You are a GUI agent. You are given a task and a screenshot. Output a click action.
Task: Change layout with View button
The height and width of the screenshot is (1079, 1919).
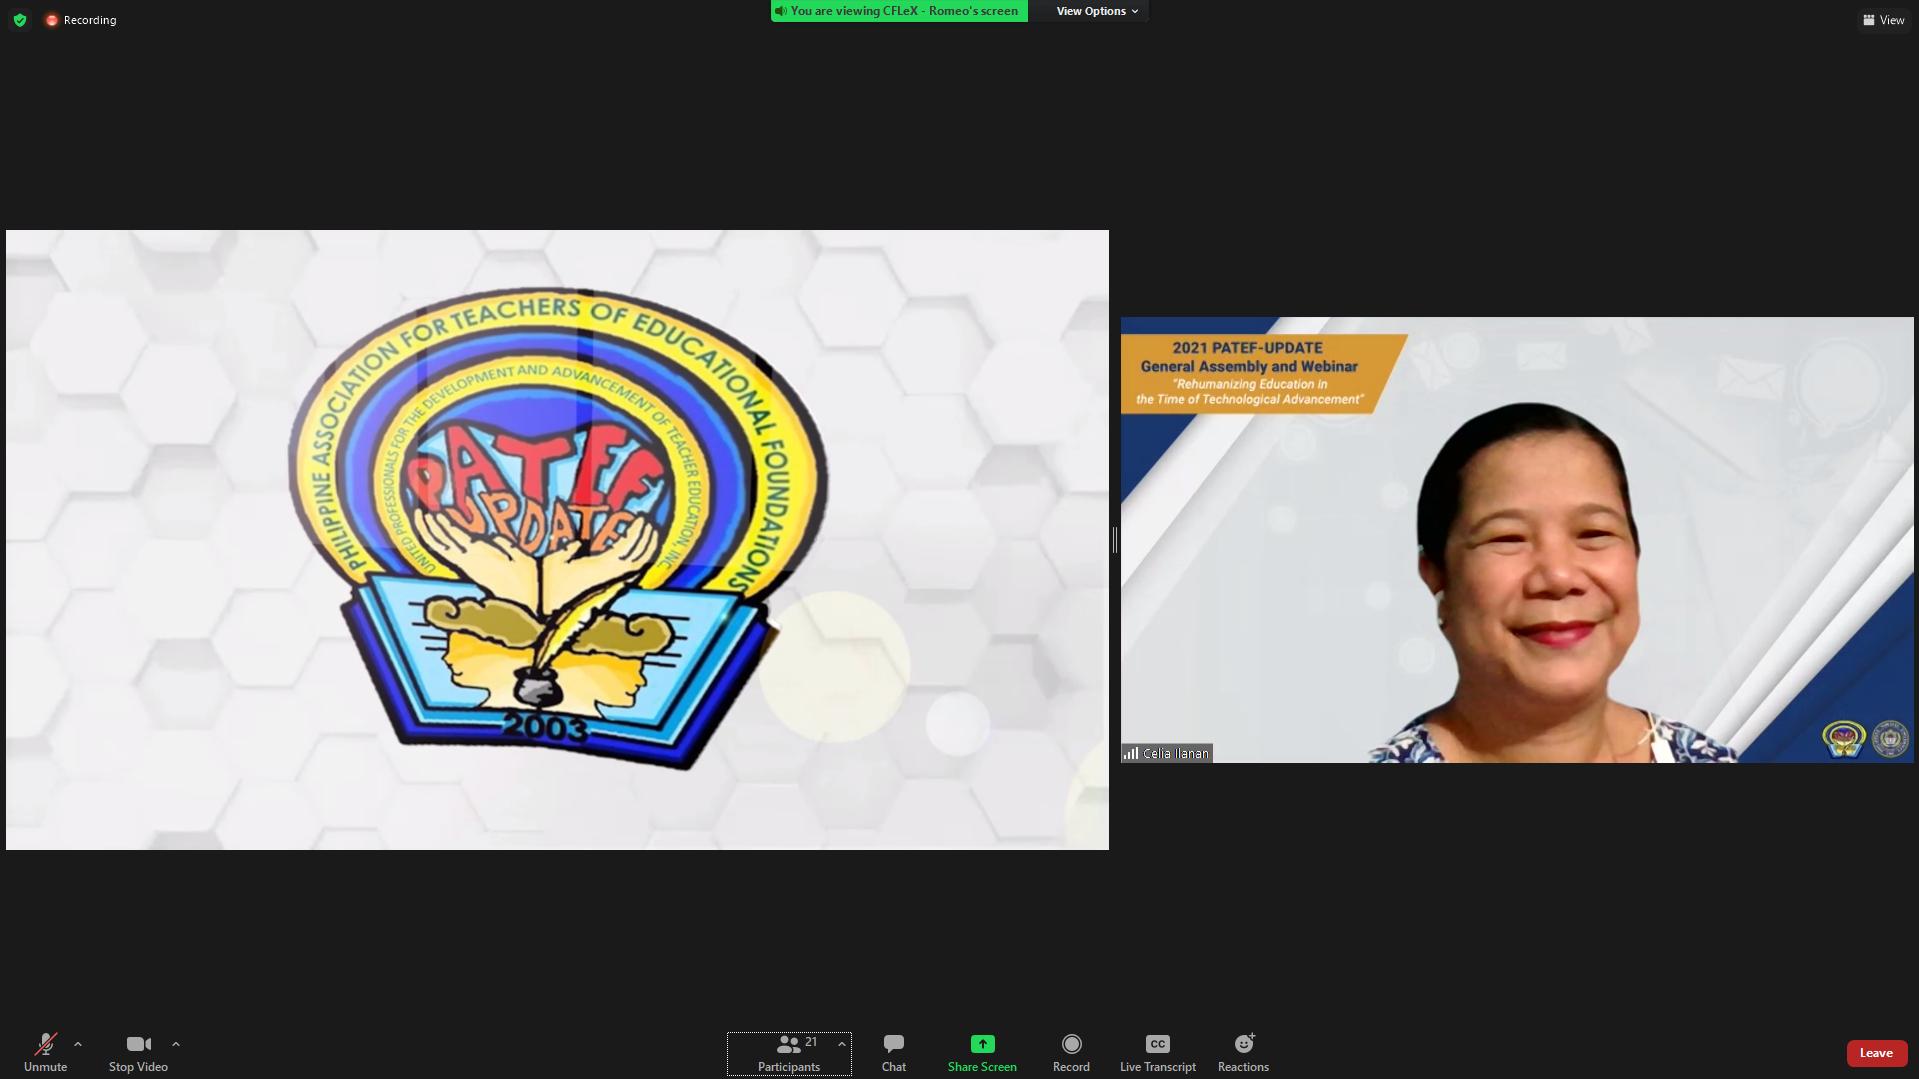tap(1883, 20)
